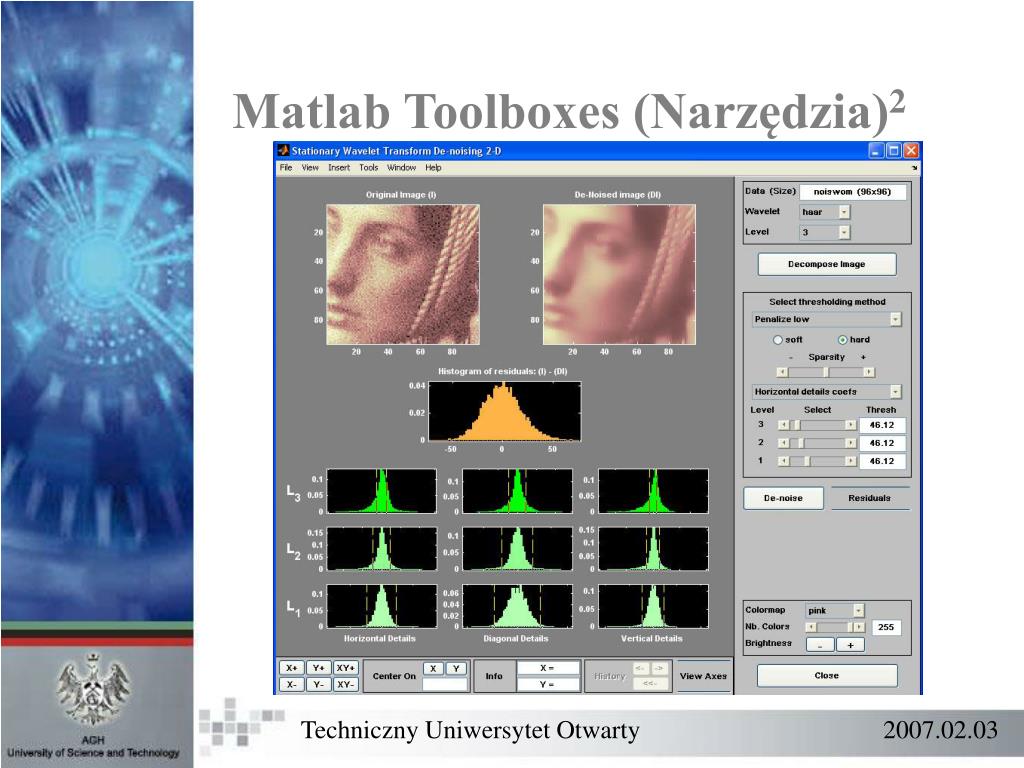The height and width of the screenshot is (768, 1024).
Task: Decrease brightness with the minus button
Action: point(820,645)
